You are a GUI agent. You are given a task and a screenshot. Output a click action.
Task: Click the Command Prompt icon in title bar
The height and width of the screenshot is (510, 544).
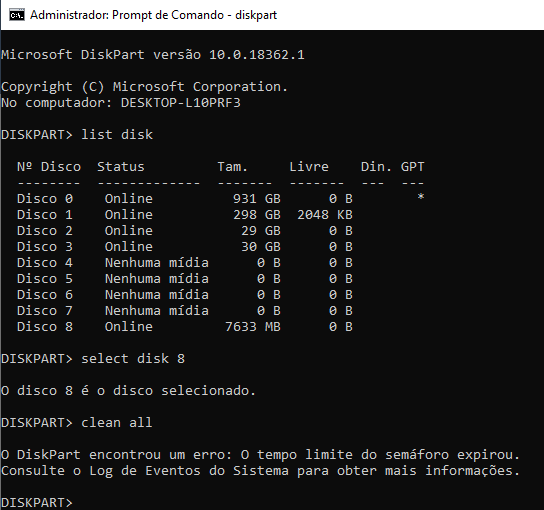pos(17,15)
